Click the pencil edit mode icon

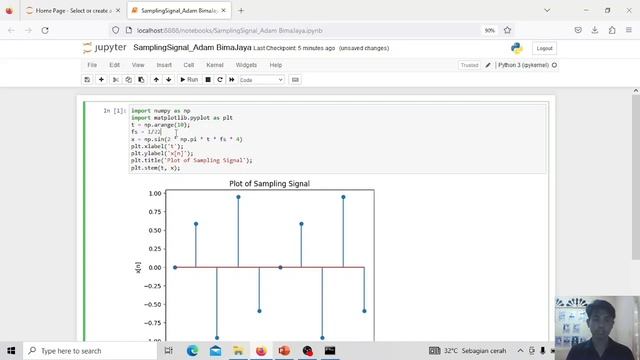tap(488, 65)
